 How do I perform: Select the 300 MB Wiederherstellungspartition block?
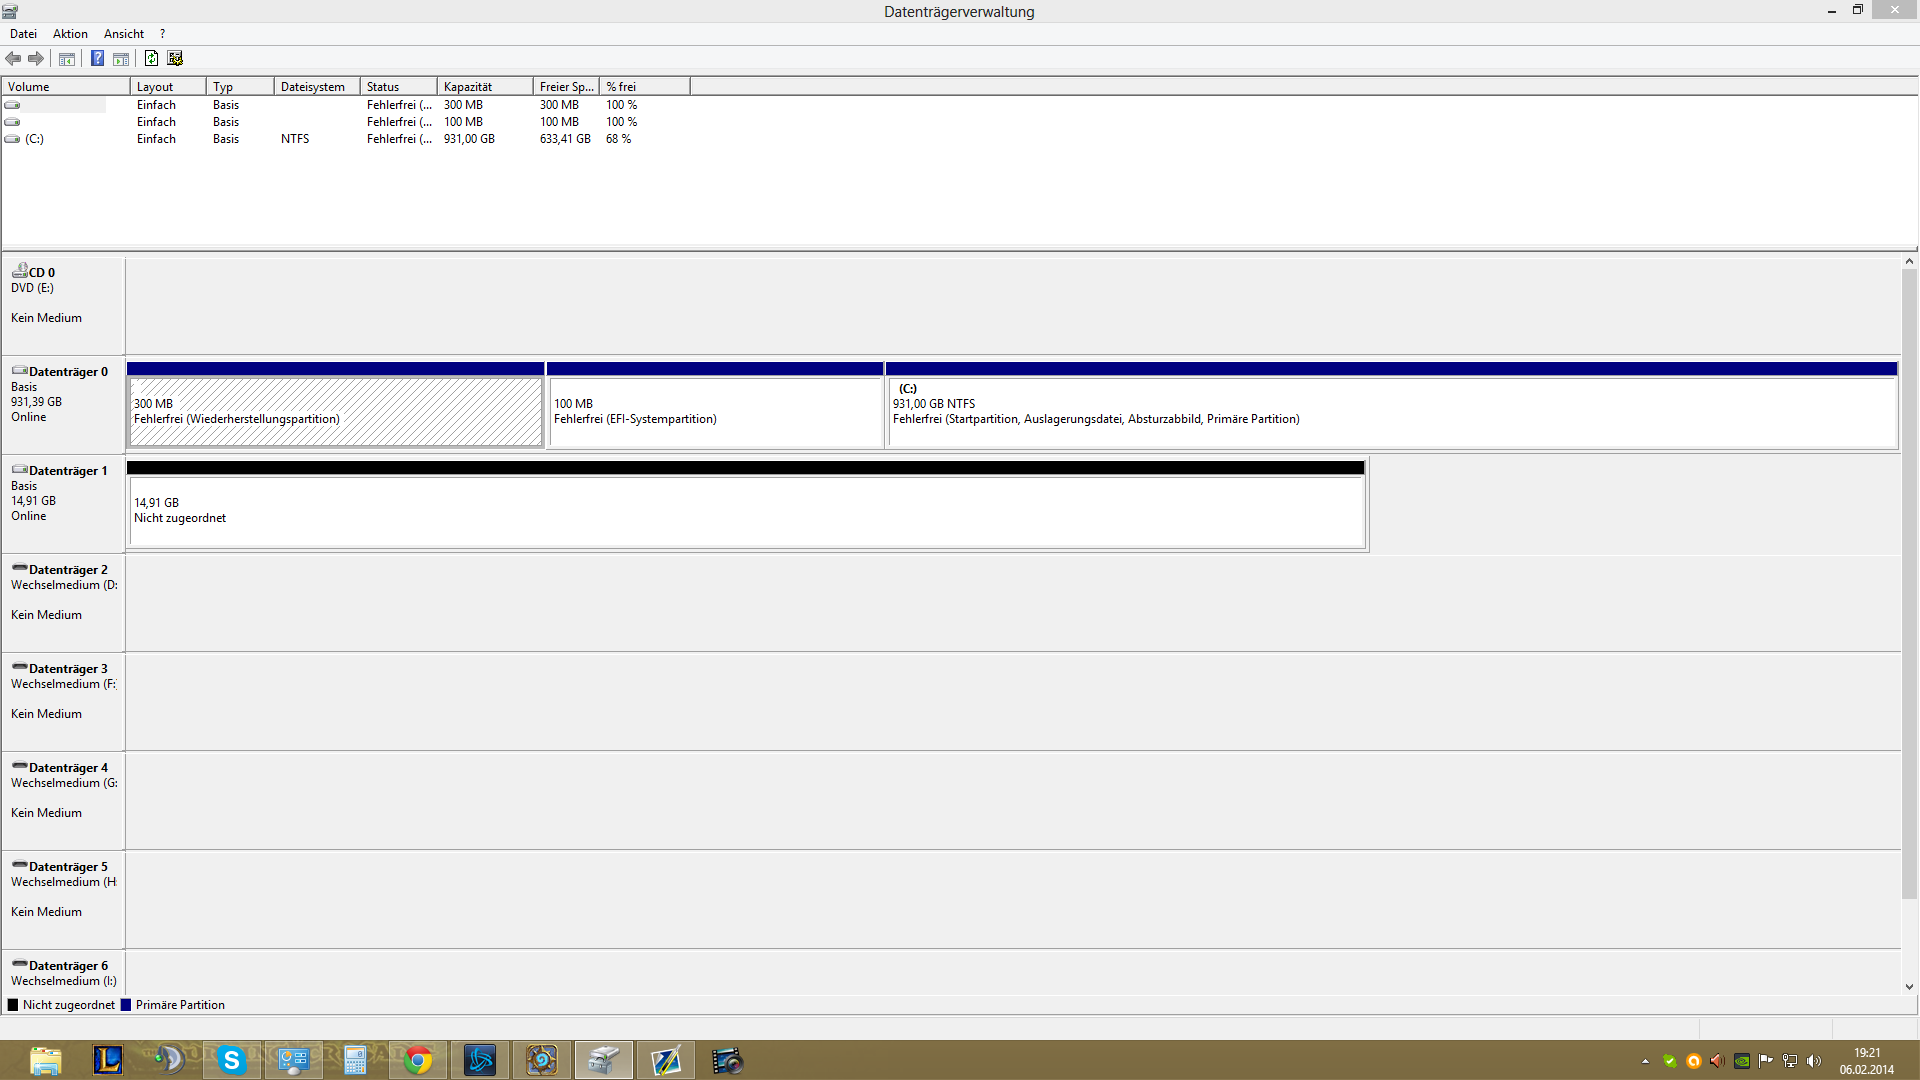[335, 411]
